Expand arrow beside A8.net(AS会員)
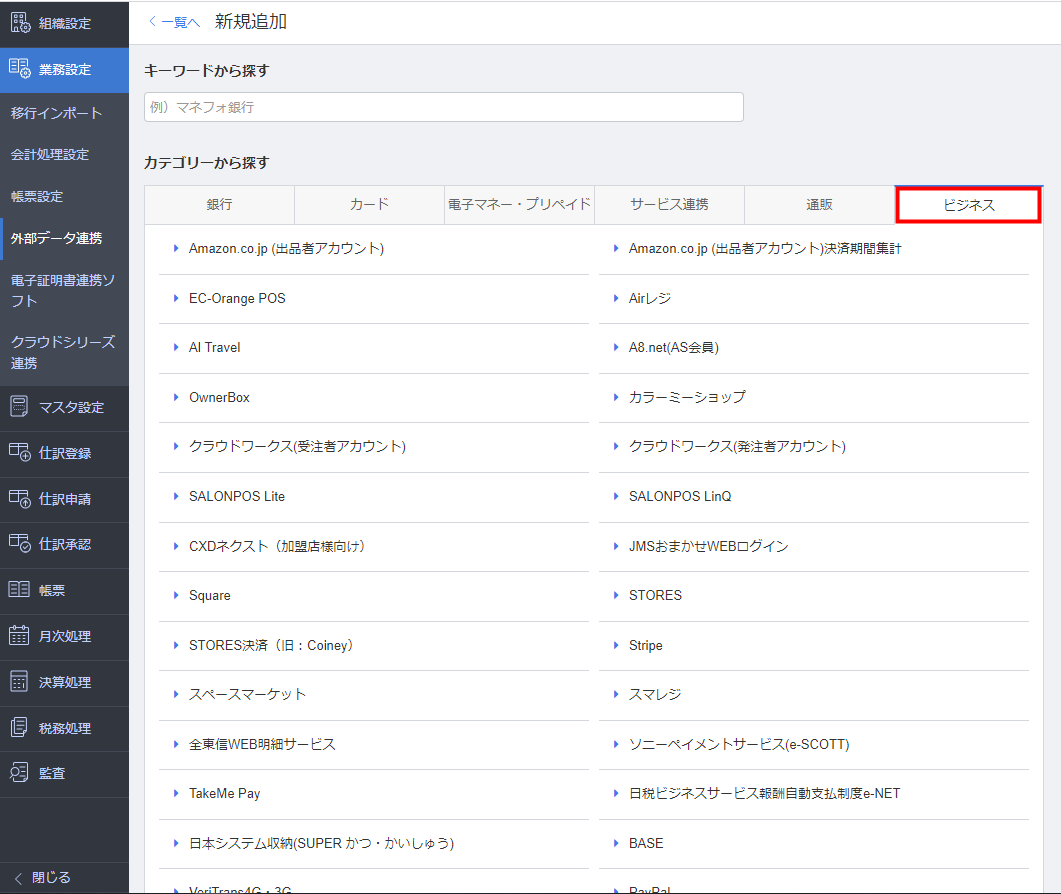The height and width of the screenshot is (894, 1061). [x=616, y=347]
